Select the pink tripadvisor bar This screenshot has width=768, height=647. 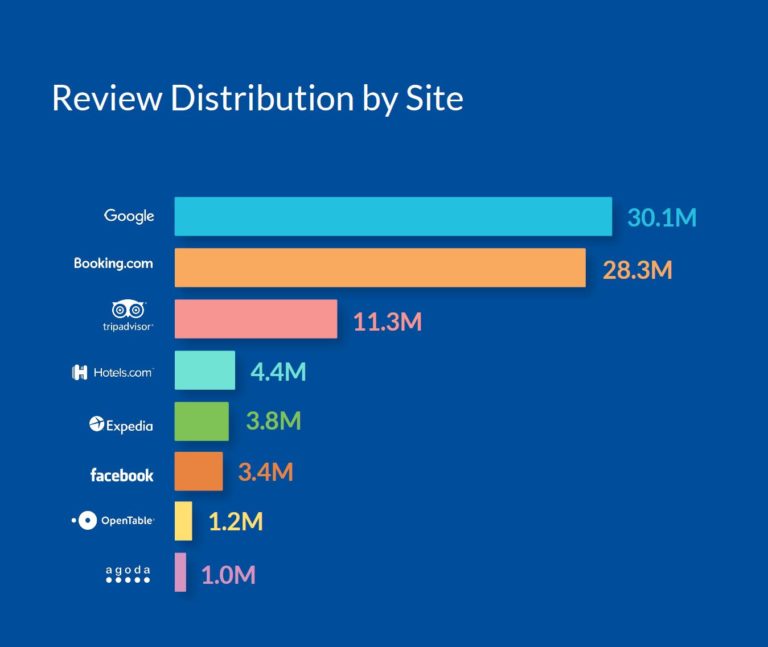[256, 319]
